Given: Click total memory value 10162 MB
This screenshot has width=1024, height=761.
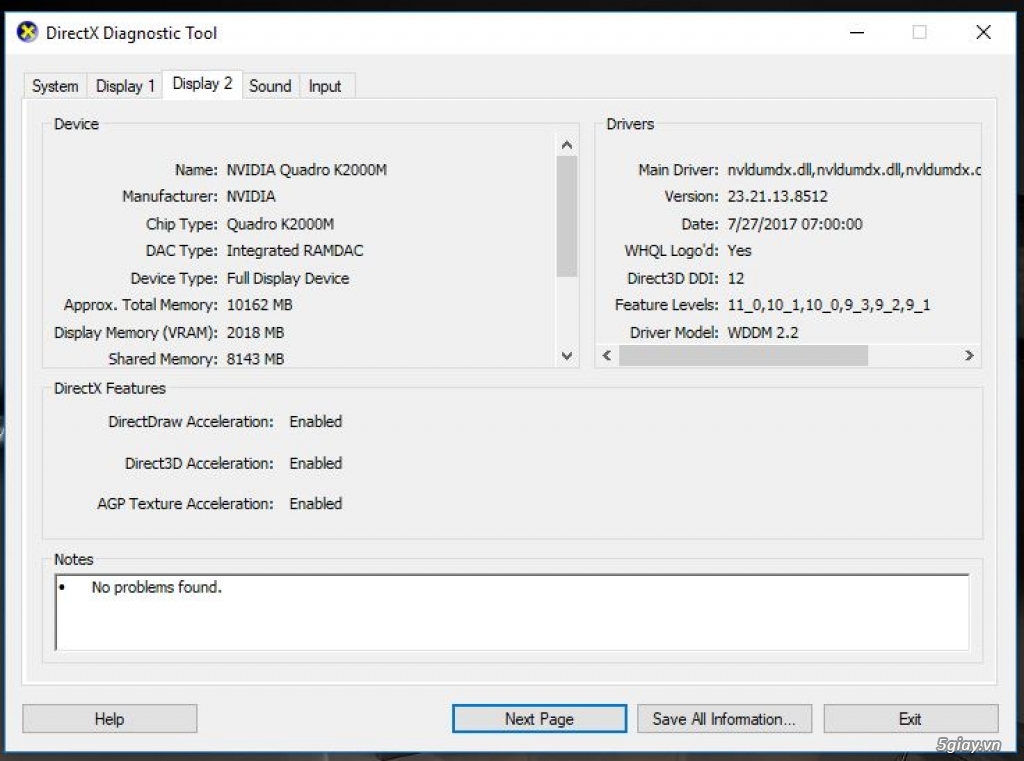Looking at the screenshot, I should (259, 305).
